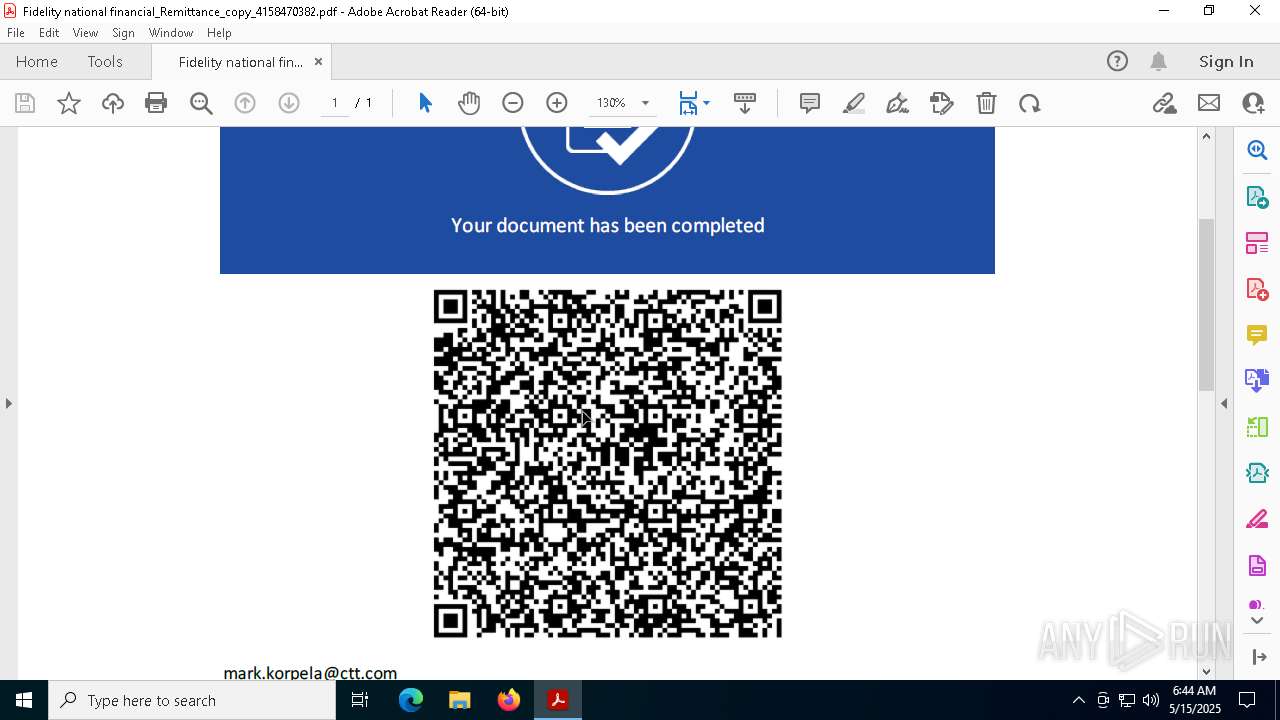This screenshot has width=1280, height=720.
Task: Zoom out with minus icon
Action: point(513,103)
